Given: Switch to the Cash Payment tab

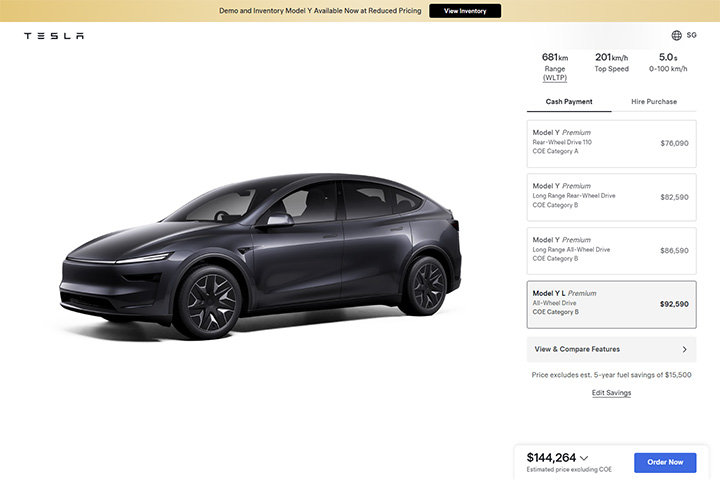Looking at the screenshot, I should click(x=569, y=102).
